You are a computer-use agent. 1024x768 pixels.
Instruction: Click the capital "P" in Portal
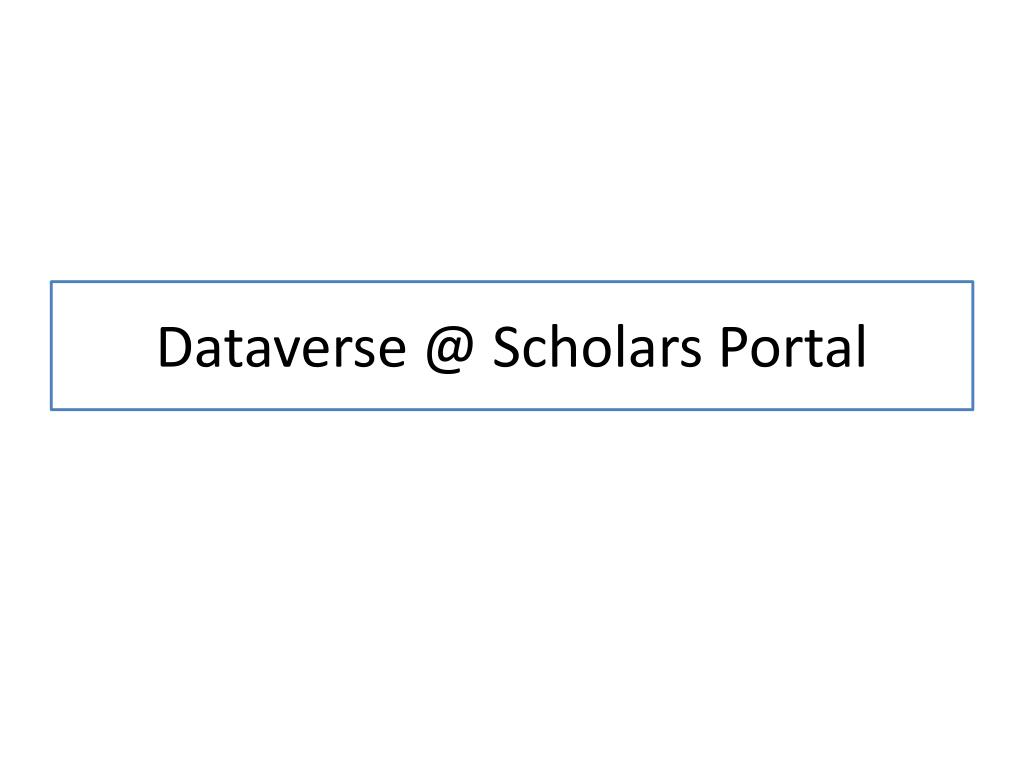click(x=735, y=347)
